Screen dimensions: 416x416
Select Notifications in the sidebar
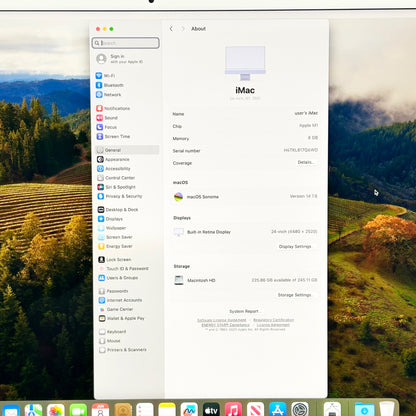[113, 108]
